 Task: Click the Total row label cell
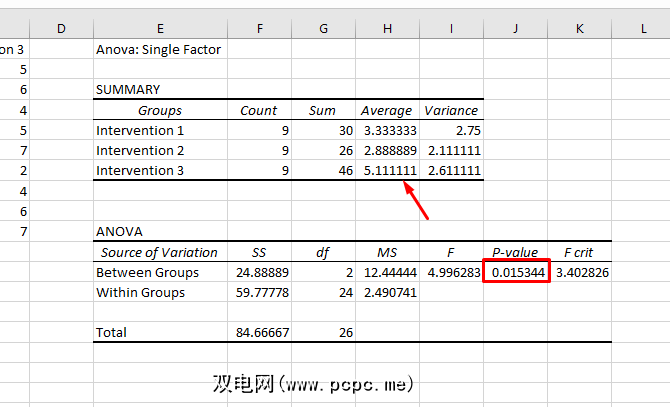pos(160,332)
